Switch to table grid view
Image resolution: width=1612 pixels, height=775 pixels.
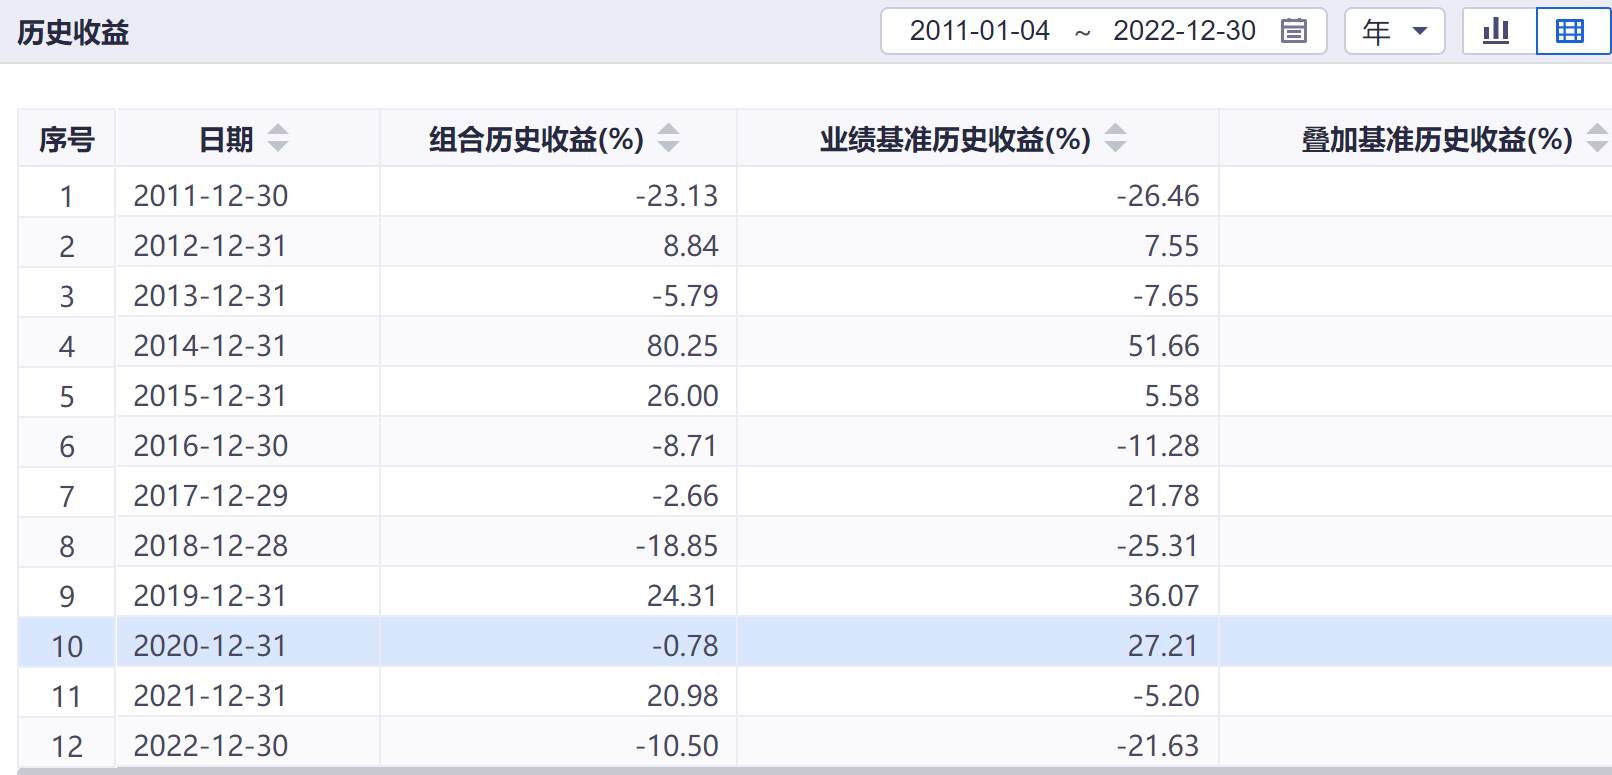point(1571,31)
